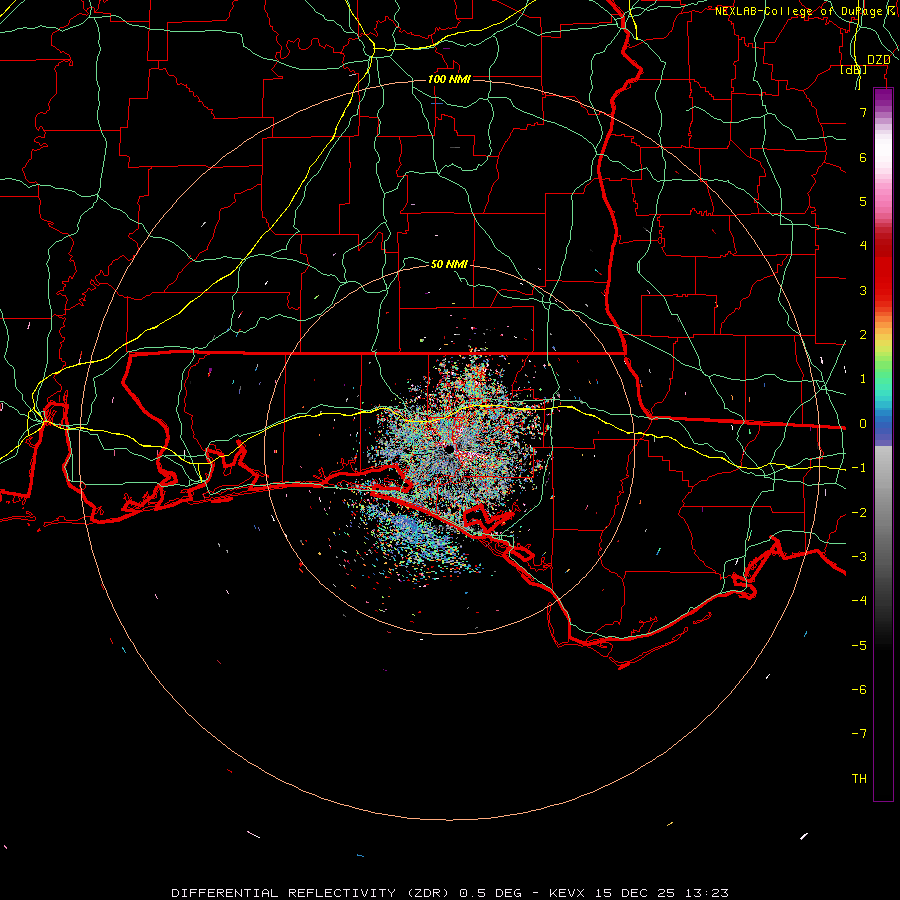Click the "-6" value on the dB scale

[x=859, y=690]
